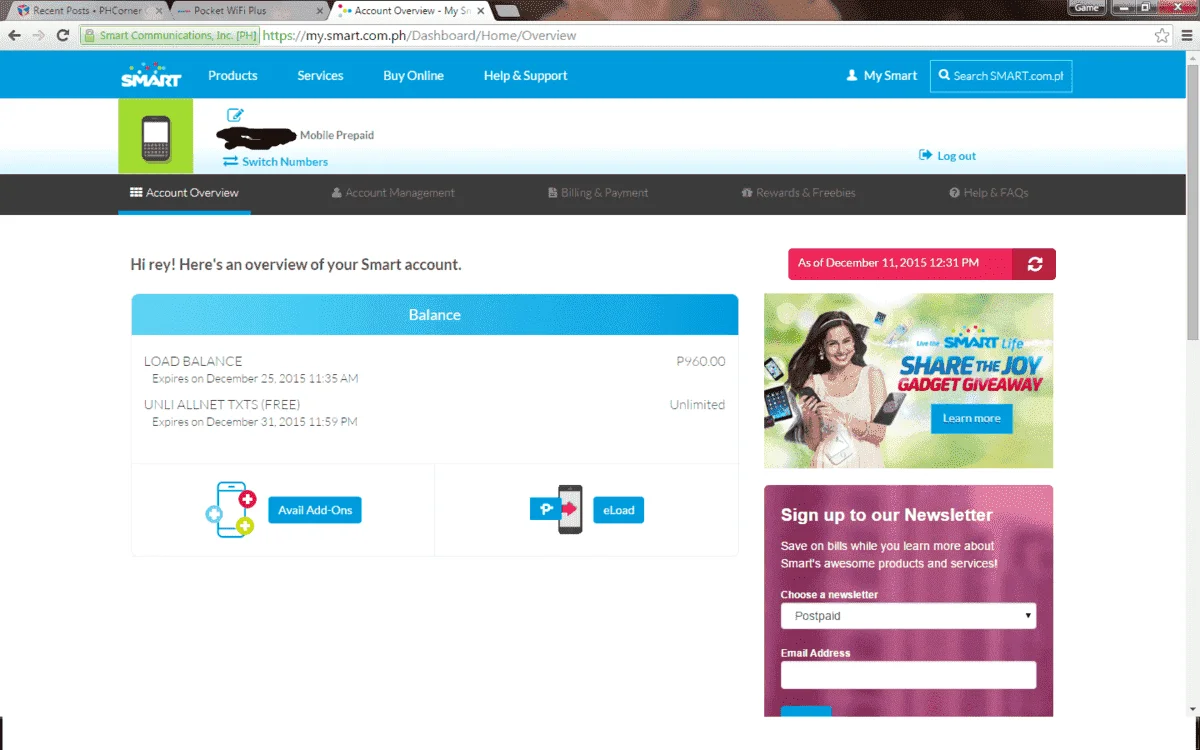Click the green padlock security indicator

pyautogui.click(x=90, y=35)
